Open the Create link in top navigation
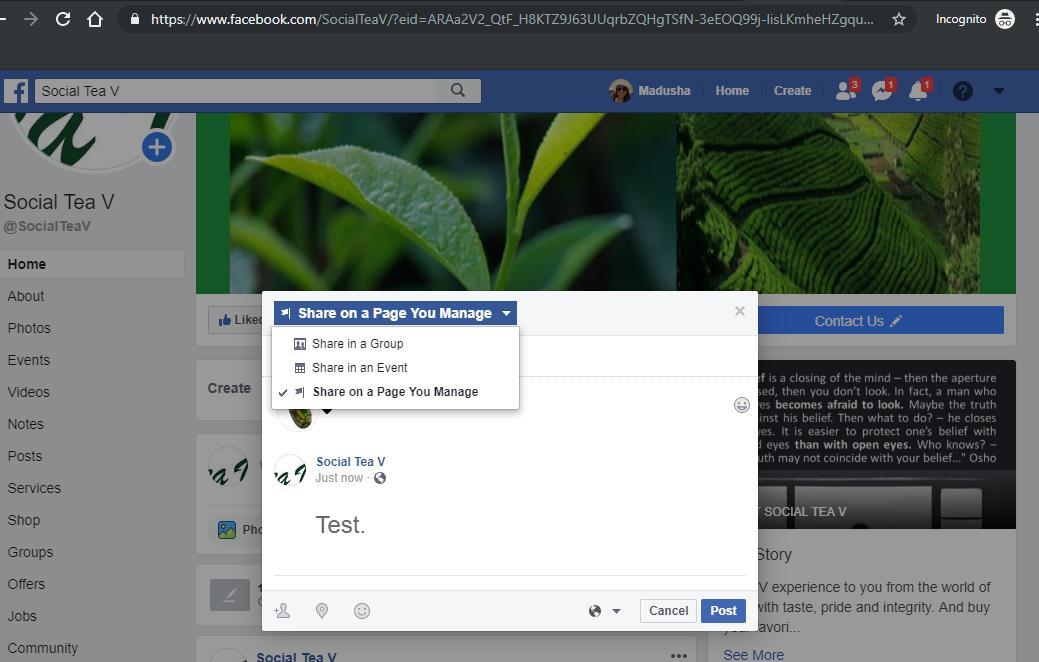1039x662 pixels. coord(793,91)
